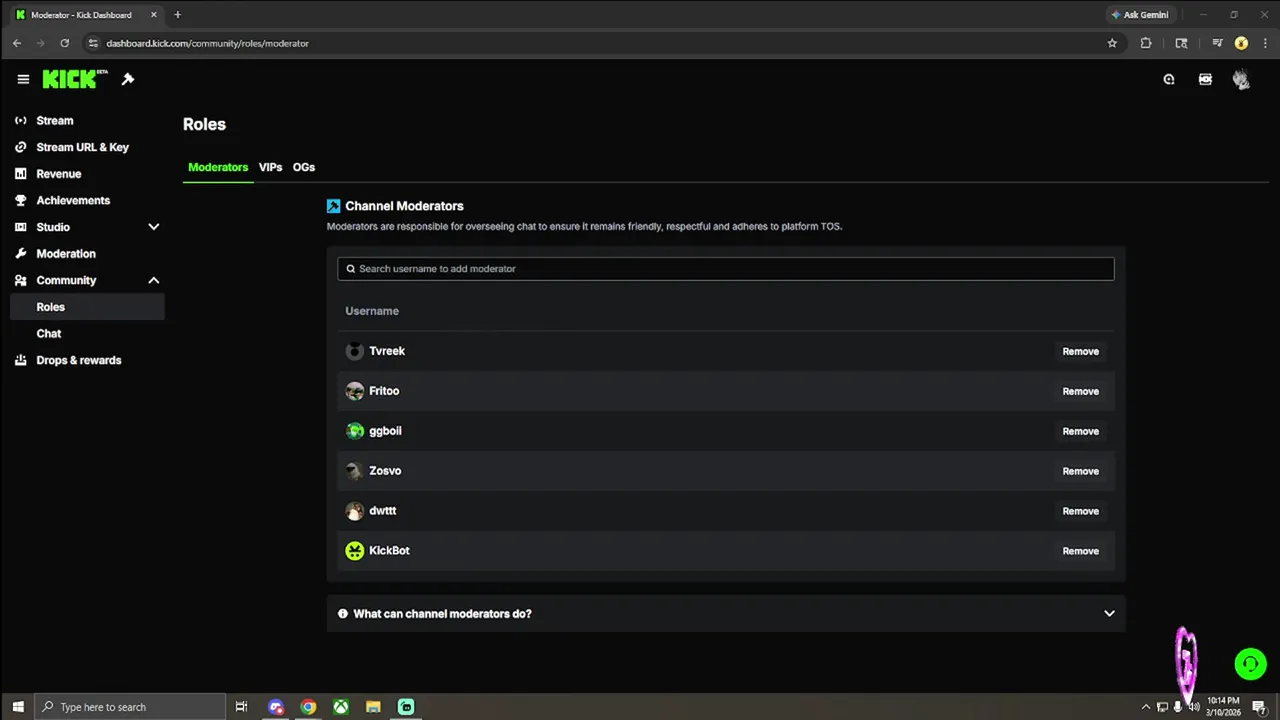Image resolution: width=1280 pixels, height=720 pixels.
Task: Open Chrome from the taskbar
Action: coord(309,707)
